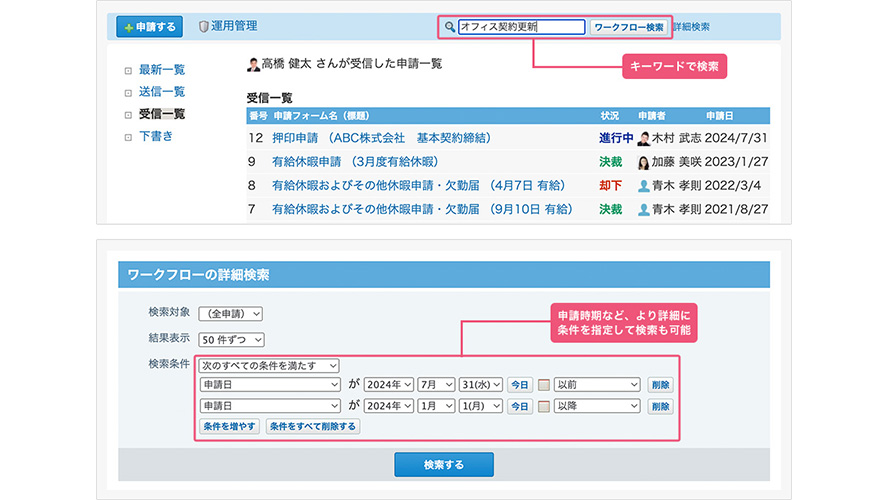Open the 7月 month dropdown
Viewport: 888px width, 500px height.
click(436, 384)
